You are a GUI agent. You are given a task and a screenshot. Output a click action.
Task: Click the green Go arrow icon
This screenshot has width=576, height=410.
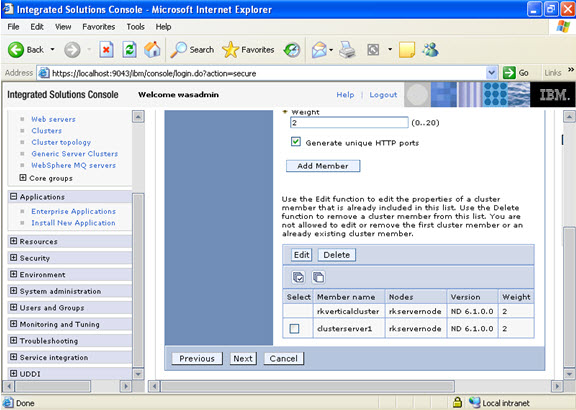(x=509, y=73)
